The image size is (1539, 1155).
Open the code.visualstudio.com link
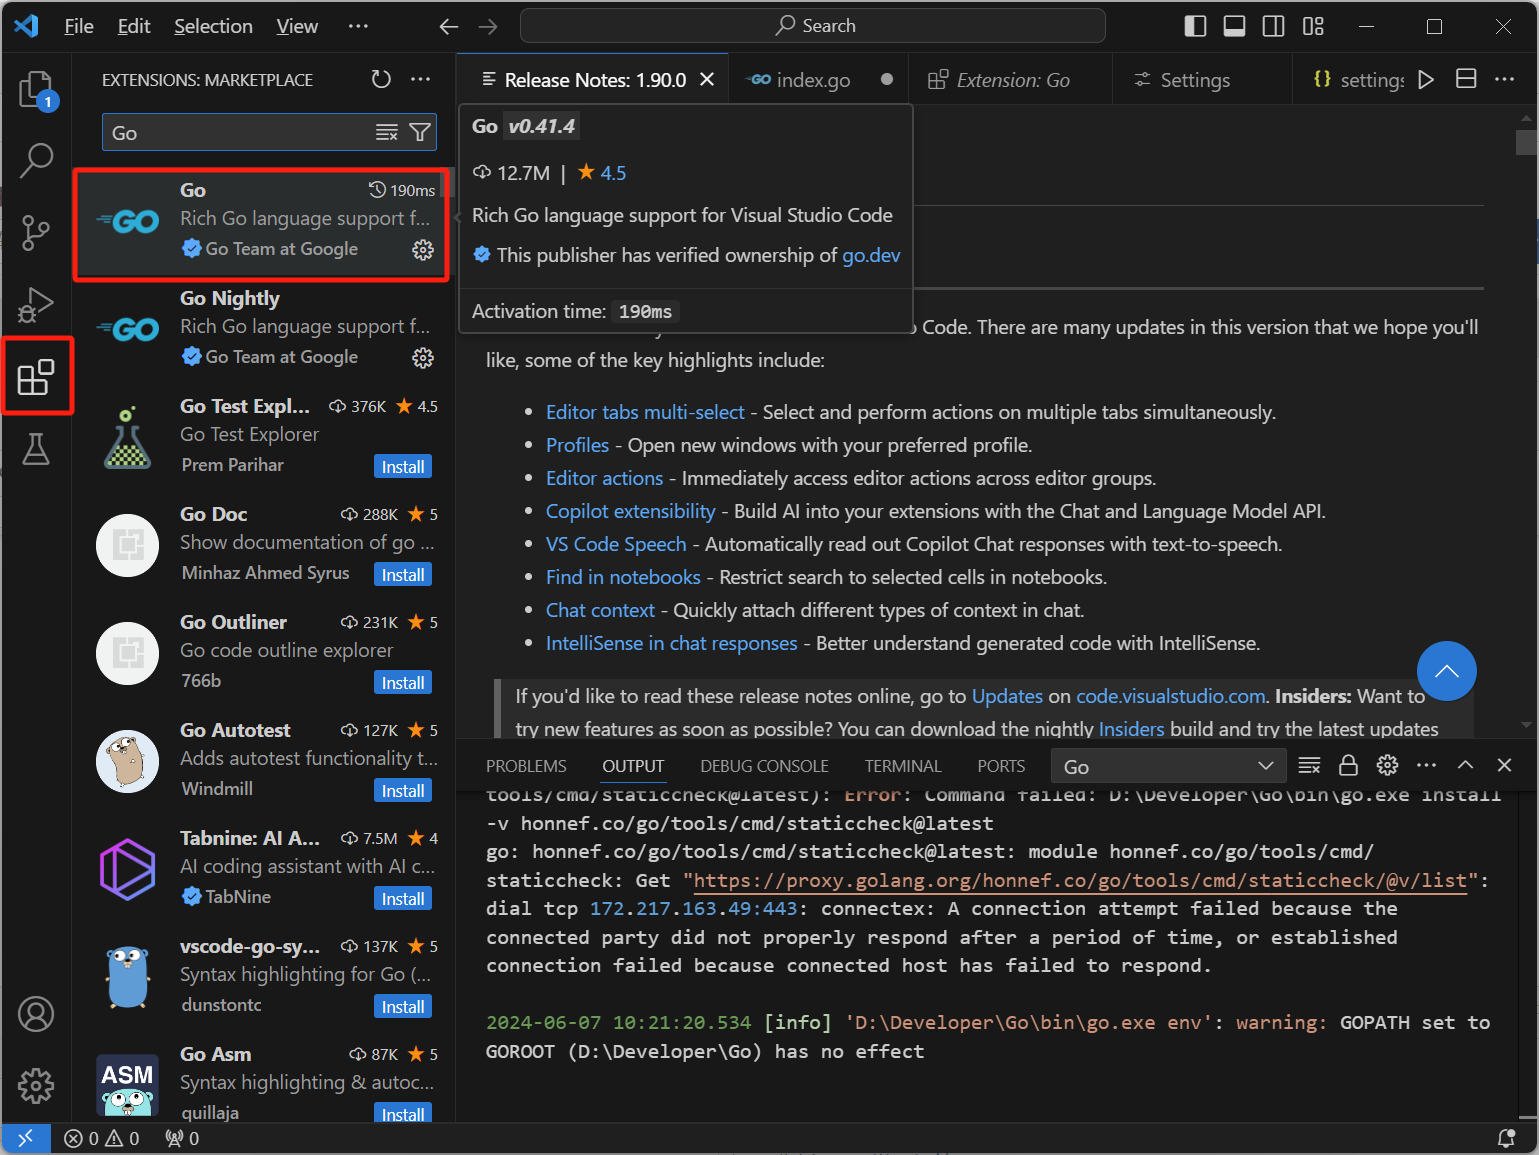(1171, 696)
